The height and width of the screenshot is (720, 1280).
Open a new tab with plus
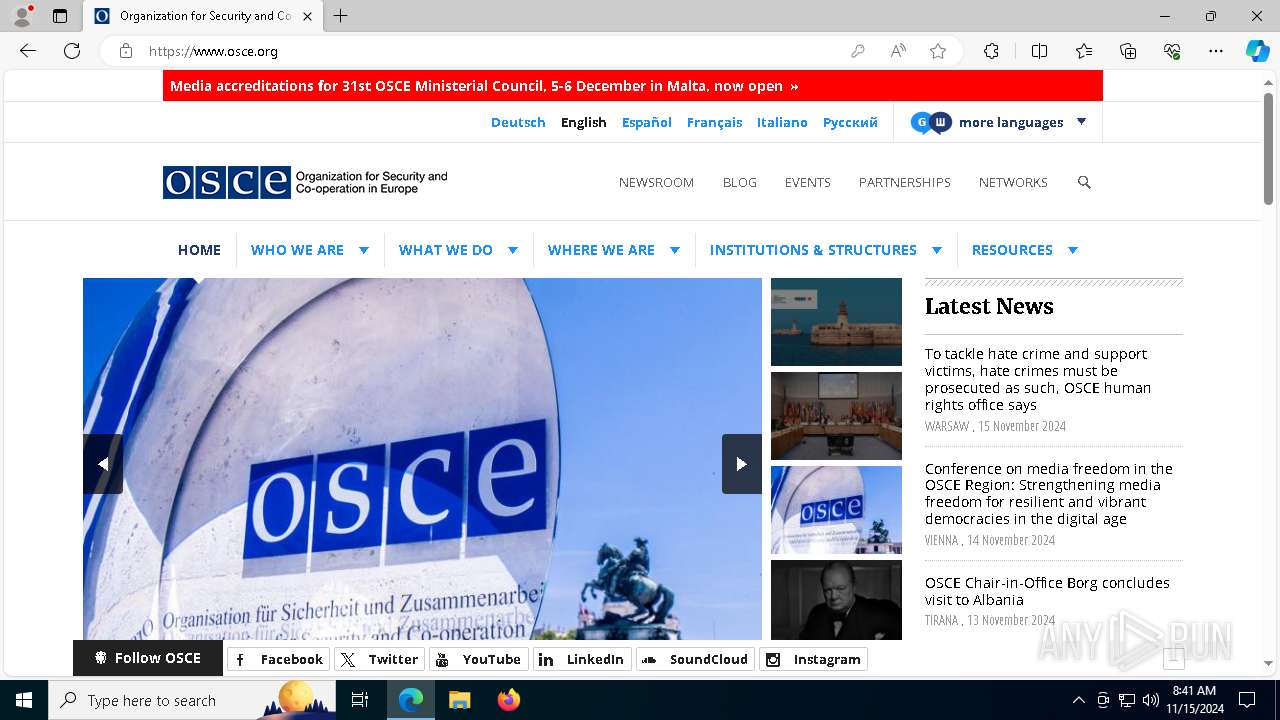pos(341,16)
